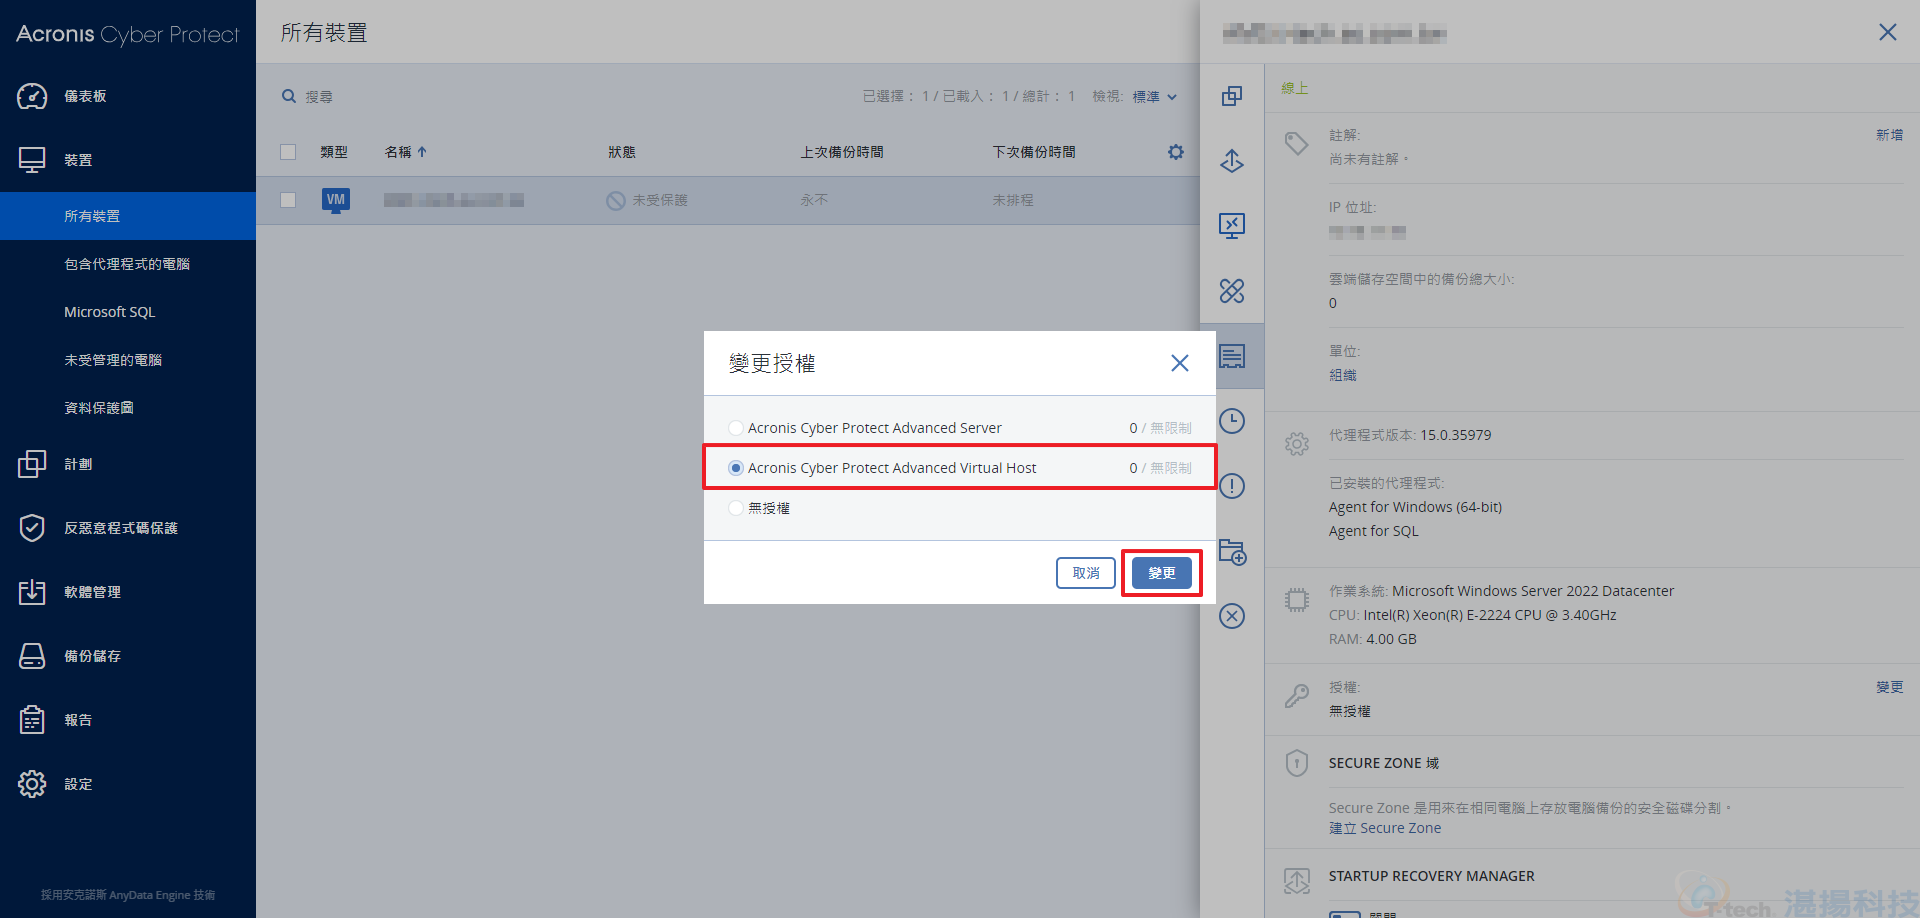Open the alerts exclamation icon
Screen dimensions: 1920x918
pyautogui.click(x=1232, y=486)
